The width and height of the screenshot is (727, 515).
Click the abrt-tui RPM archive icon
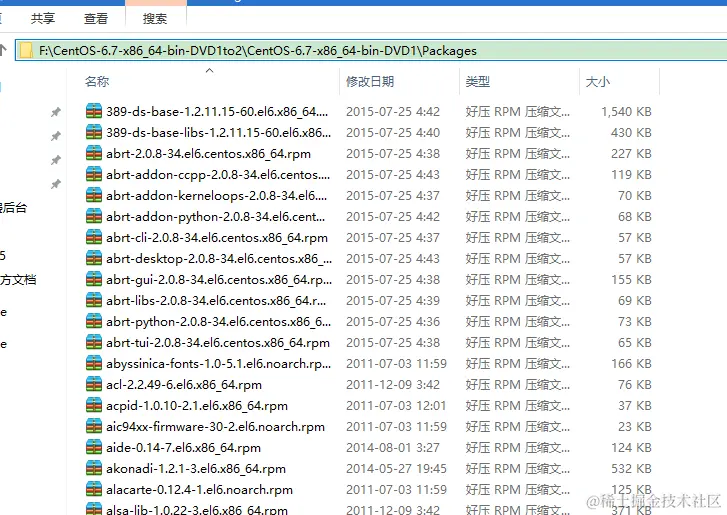94,343
